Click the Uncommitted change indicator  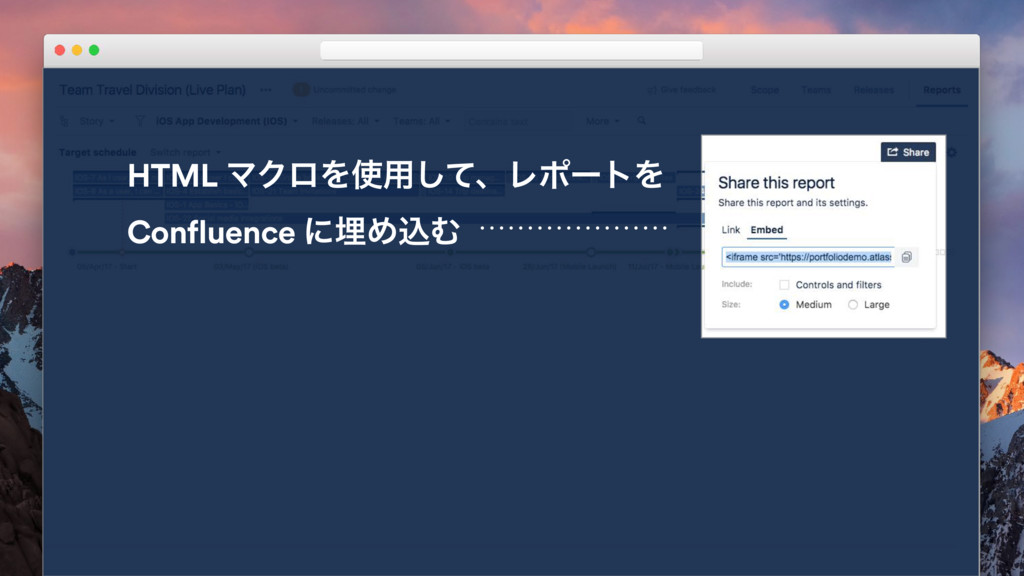345,90
